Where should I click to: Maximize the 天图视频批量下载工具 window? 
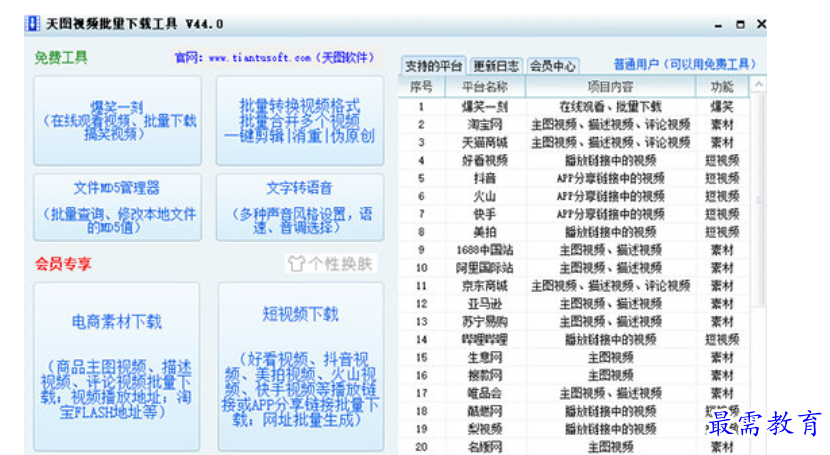740,24
